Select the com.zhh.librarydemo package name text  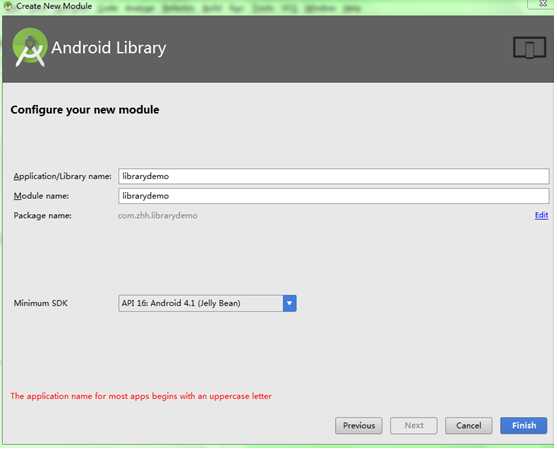pyautogui.click(x=158, y=216)
